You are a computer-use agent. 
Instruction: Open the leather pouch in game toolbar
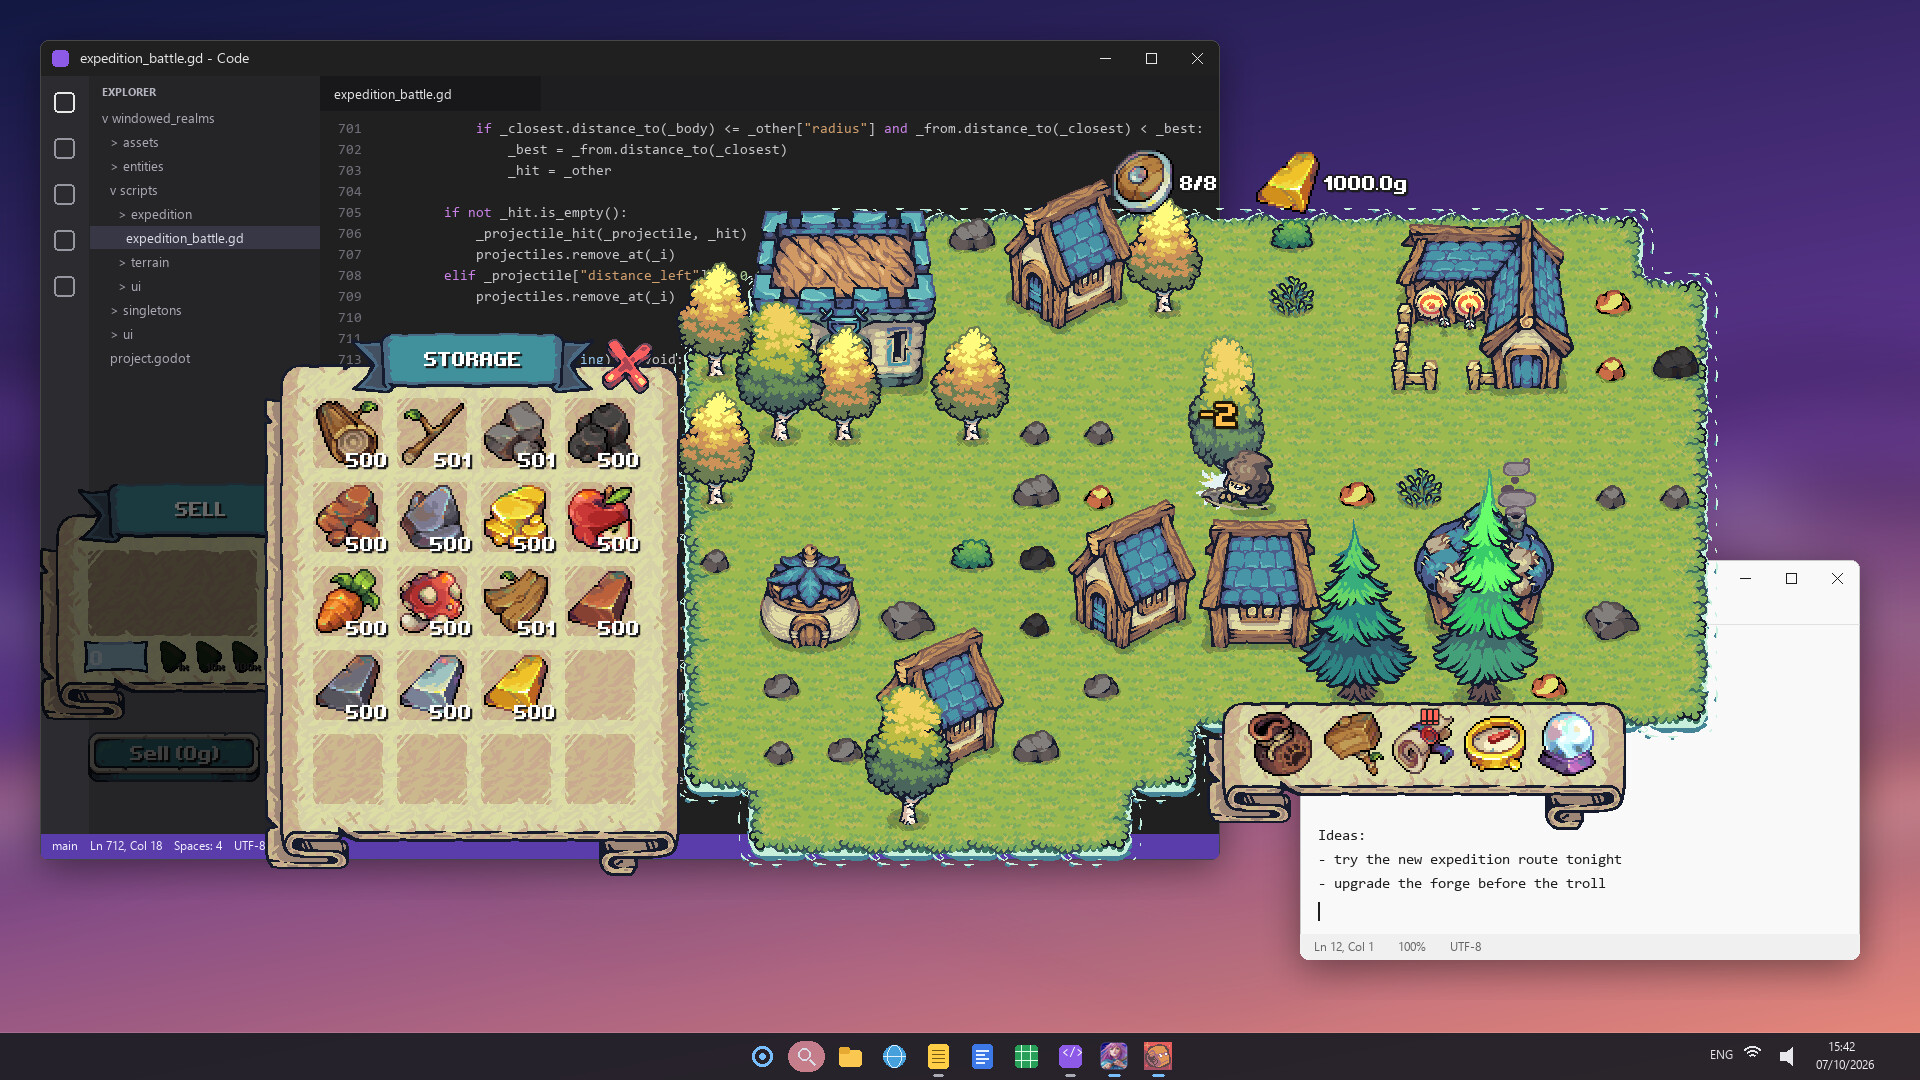pyautogui.click(x=1281, y=744)
